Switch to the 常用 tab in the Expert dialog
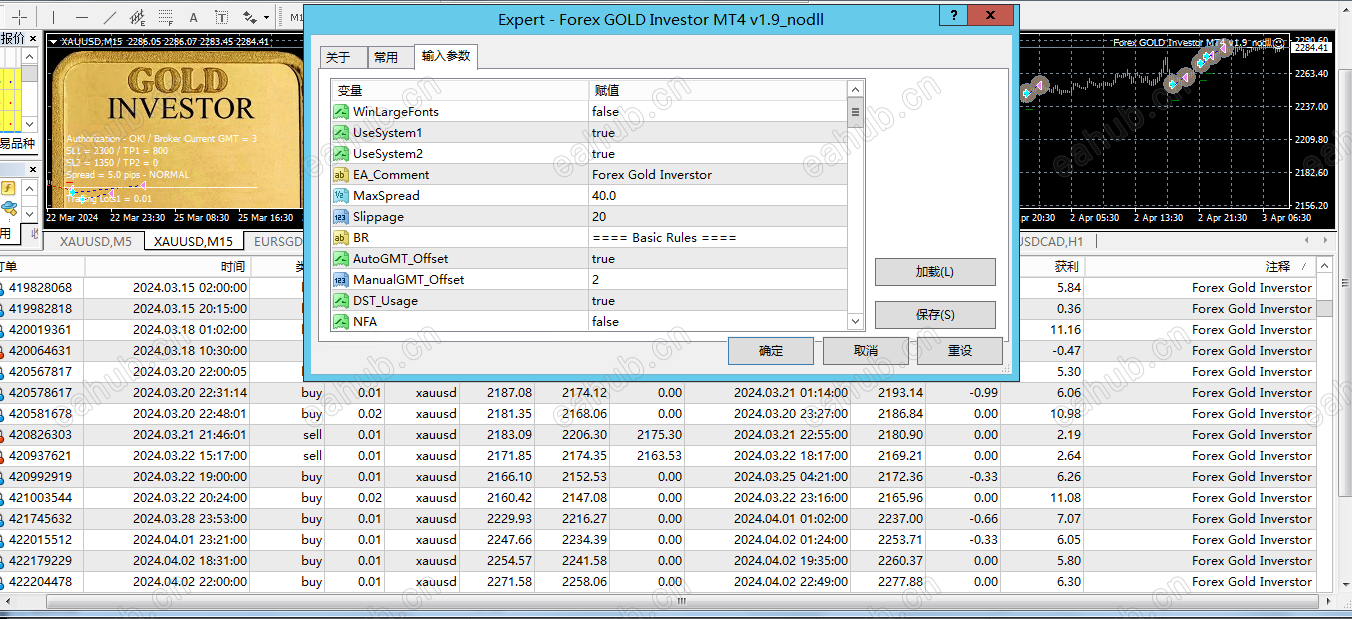Image resolution: width=1352 pixels, height=619 pixels. click(x=390, y=57)
